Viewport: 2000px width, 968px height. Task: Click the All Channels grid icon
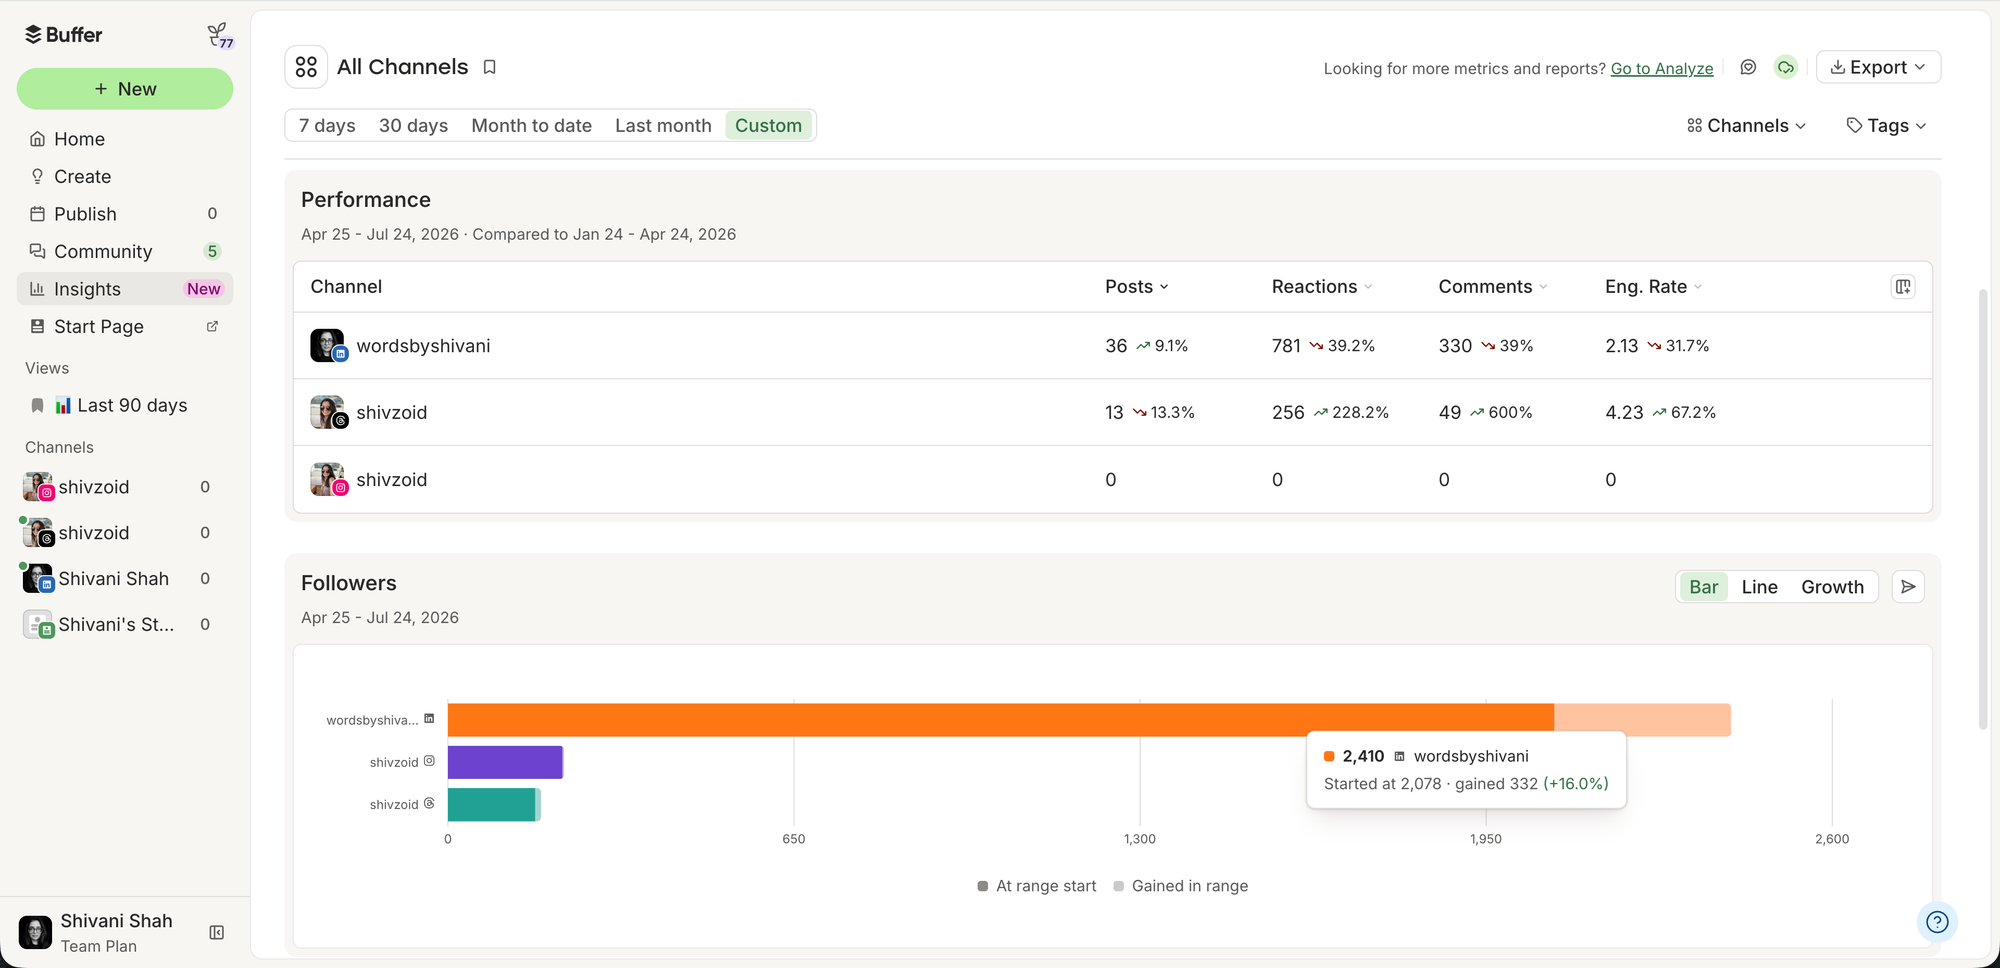[x=306, y=67]
